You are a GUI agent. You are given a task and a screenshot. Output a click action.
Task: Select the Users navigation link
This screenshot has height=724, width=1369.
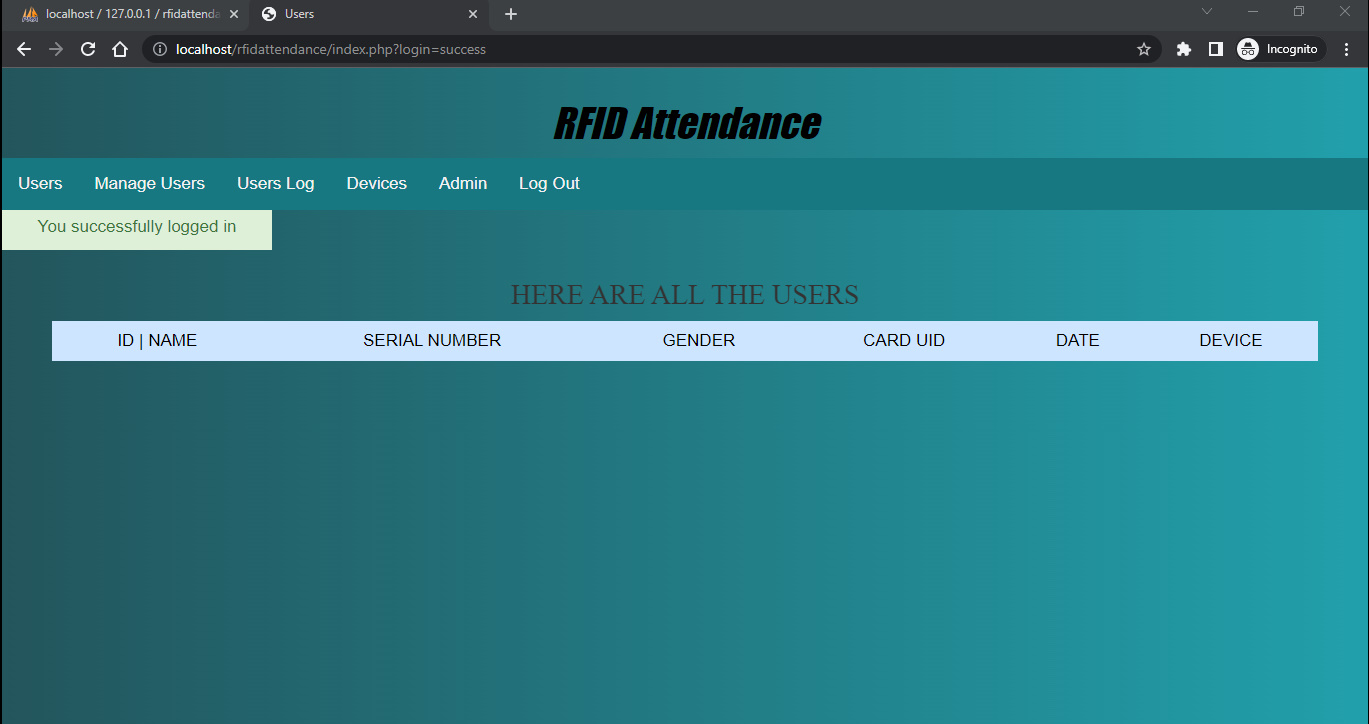pos(40,184)
